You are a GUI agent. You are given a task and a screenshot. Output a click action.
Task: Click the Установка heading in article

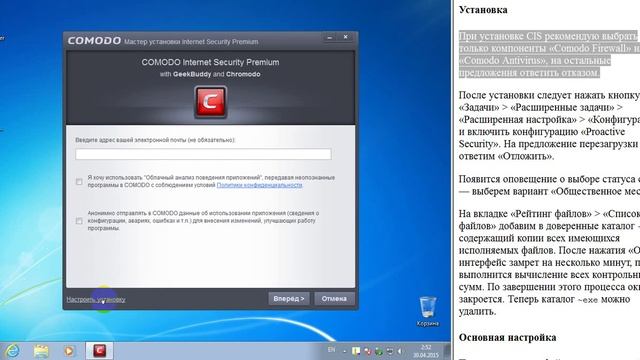coord(483,10)
